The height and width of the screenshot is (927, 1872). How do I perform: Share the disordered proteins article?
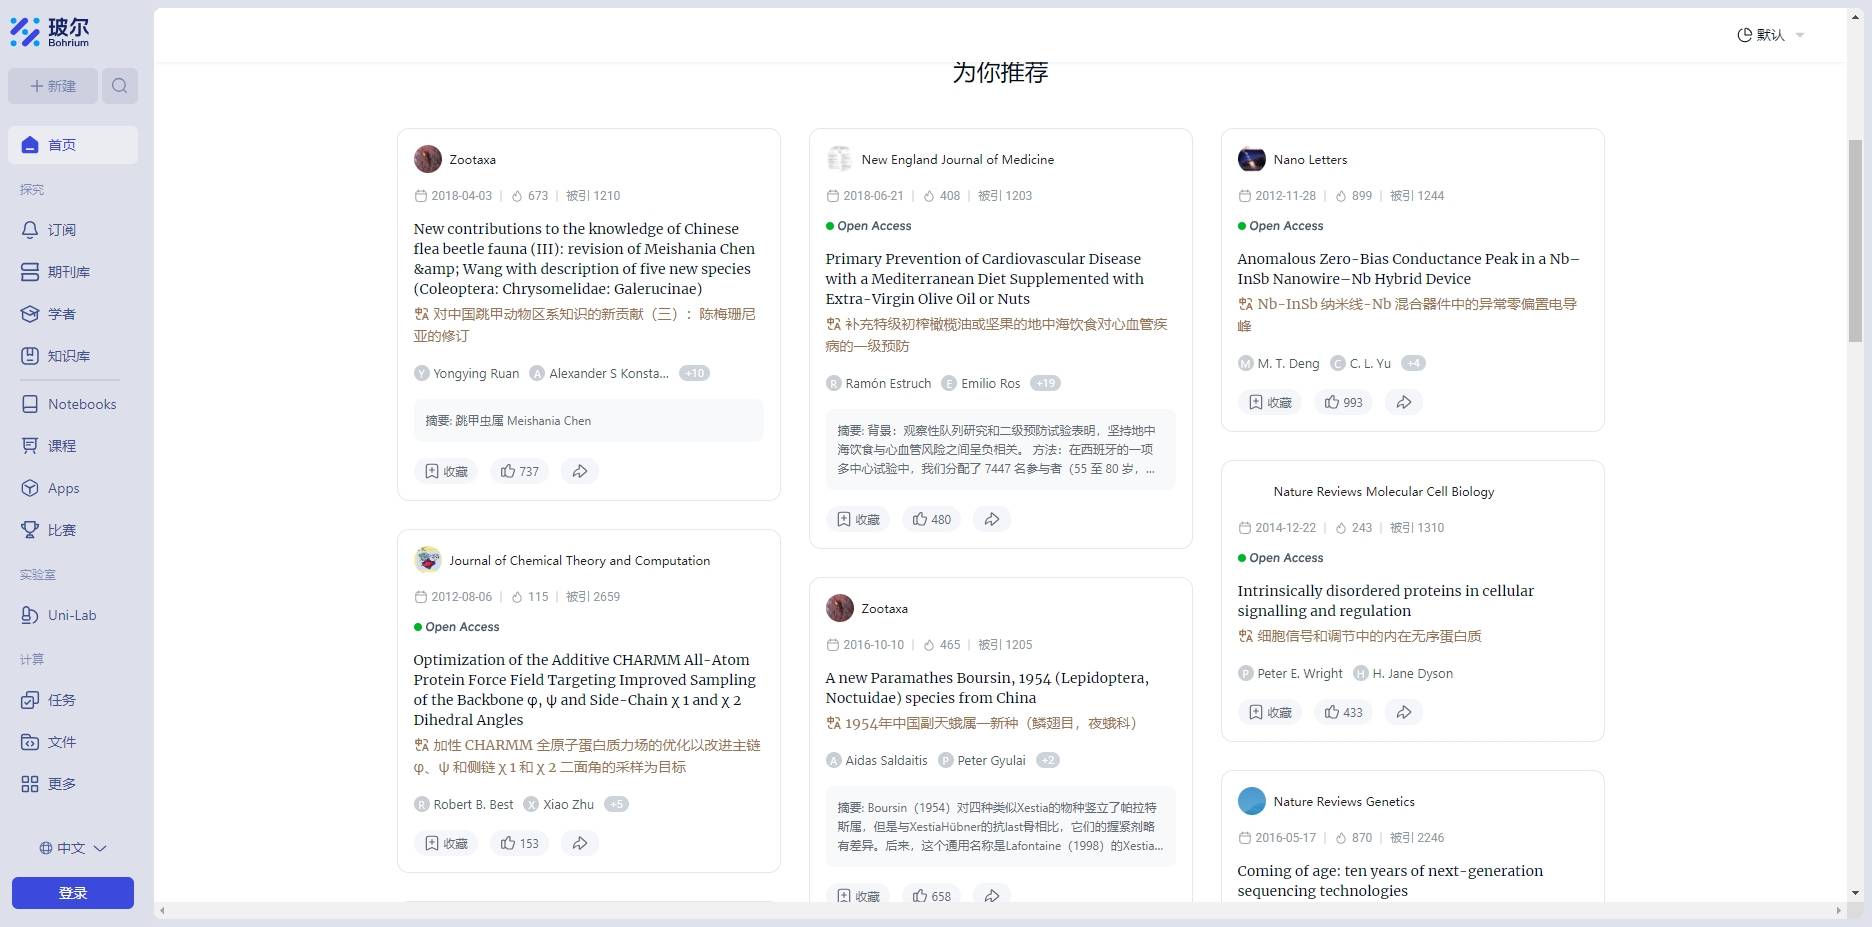(1404, 712)
